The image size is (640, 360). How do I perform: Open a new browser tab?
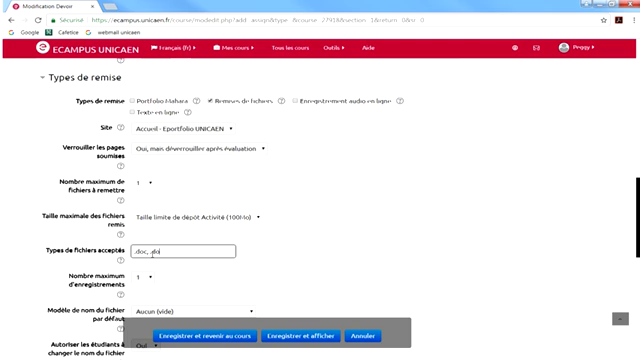pyautogui.click(x=110, y=7)
